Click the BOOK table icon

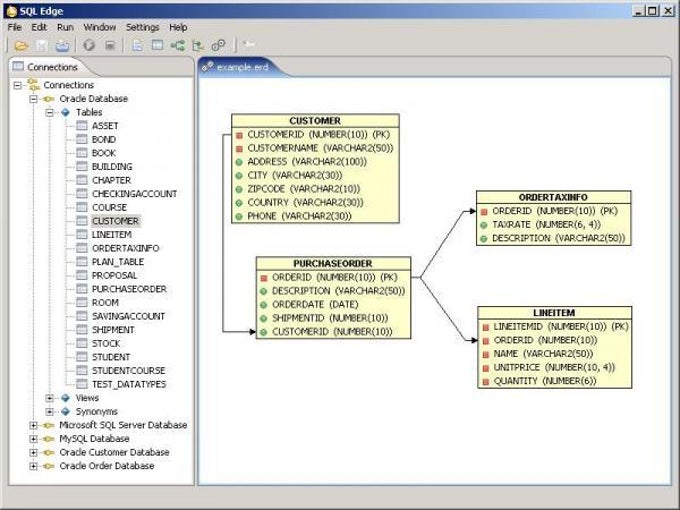coord(82,153)
